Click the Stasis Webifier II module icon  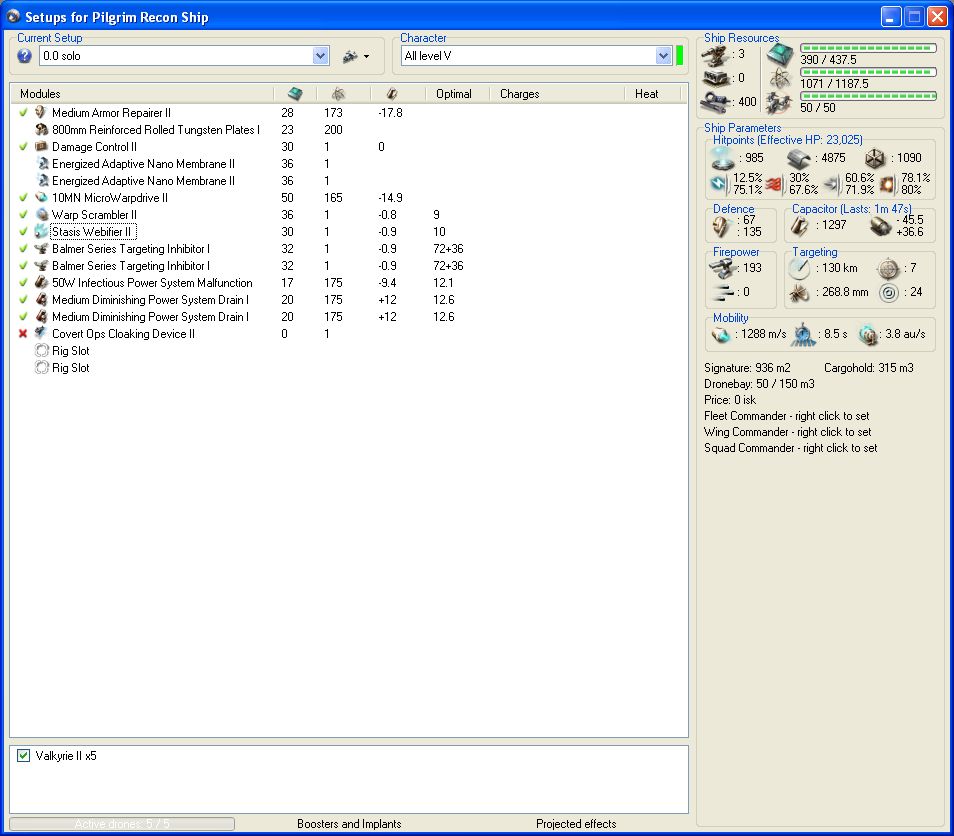41,232
